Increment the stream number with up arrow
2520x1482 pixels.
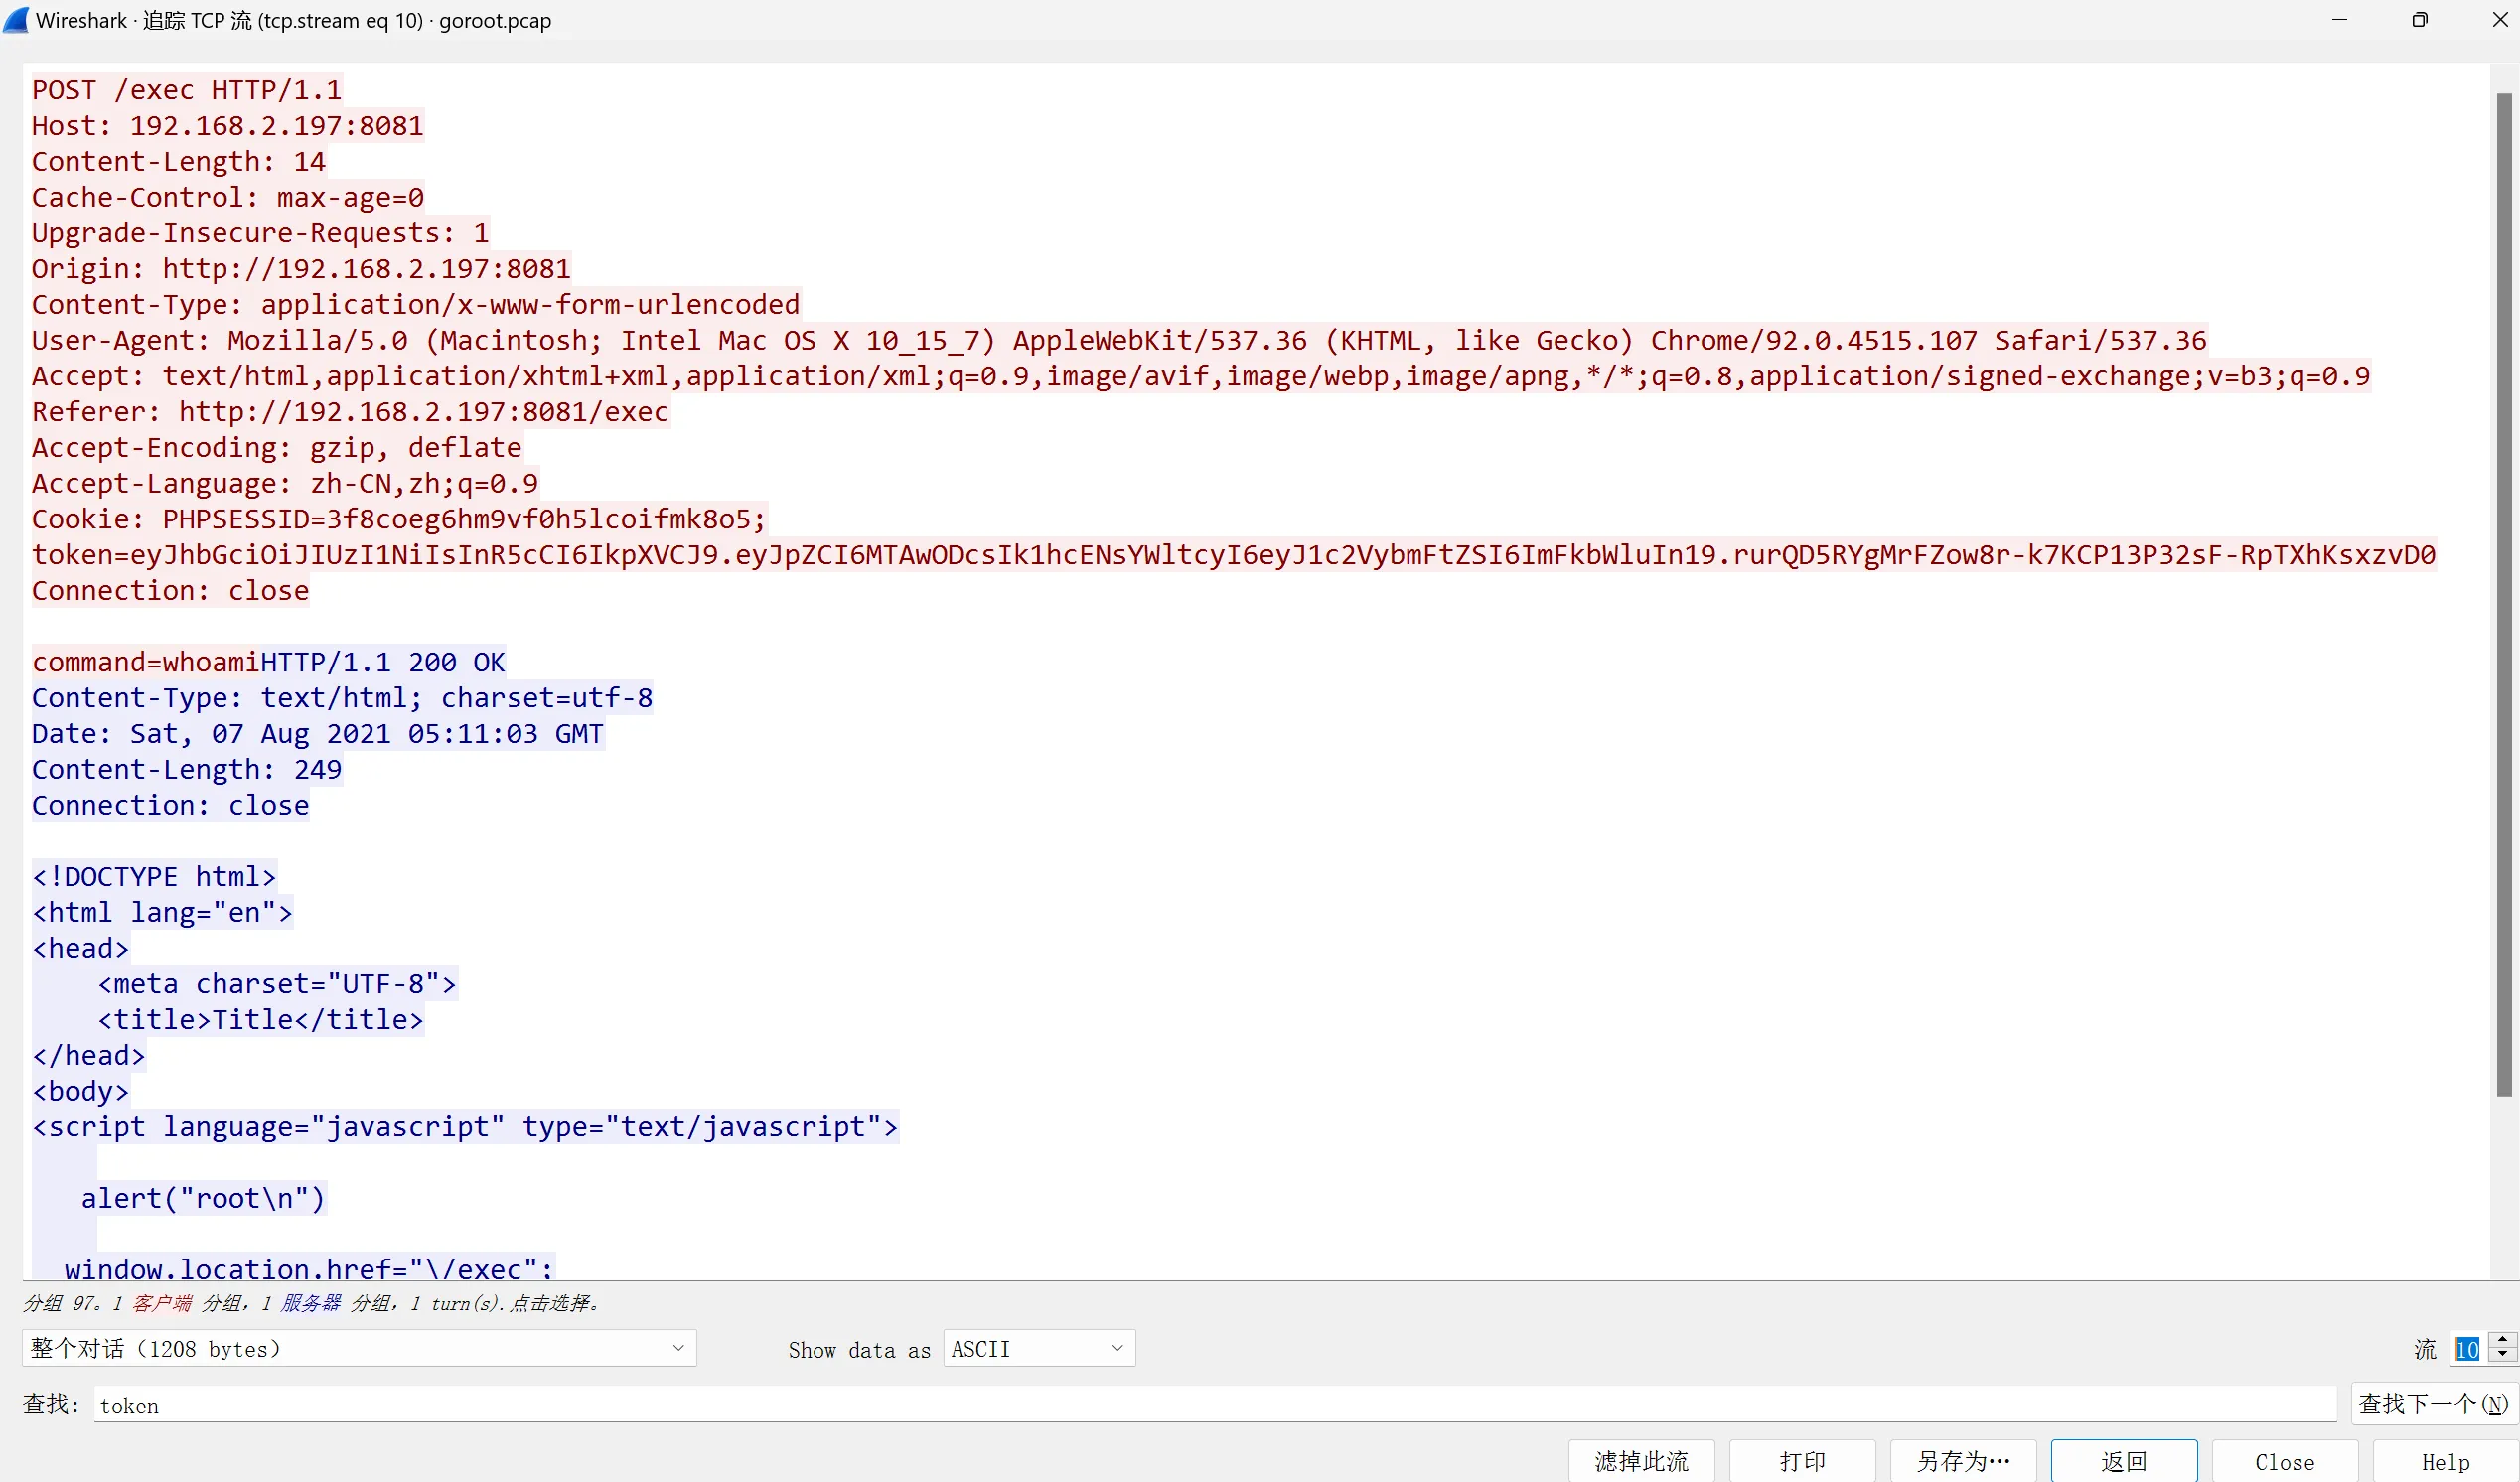[x=2502, y=1340]
